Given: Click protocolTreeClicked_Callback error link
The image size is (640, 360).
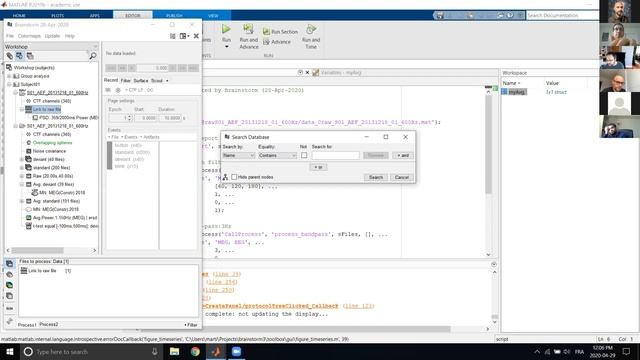Looking at the screenshot, I should [x=271, y=306].
